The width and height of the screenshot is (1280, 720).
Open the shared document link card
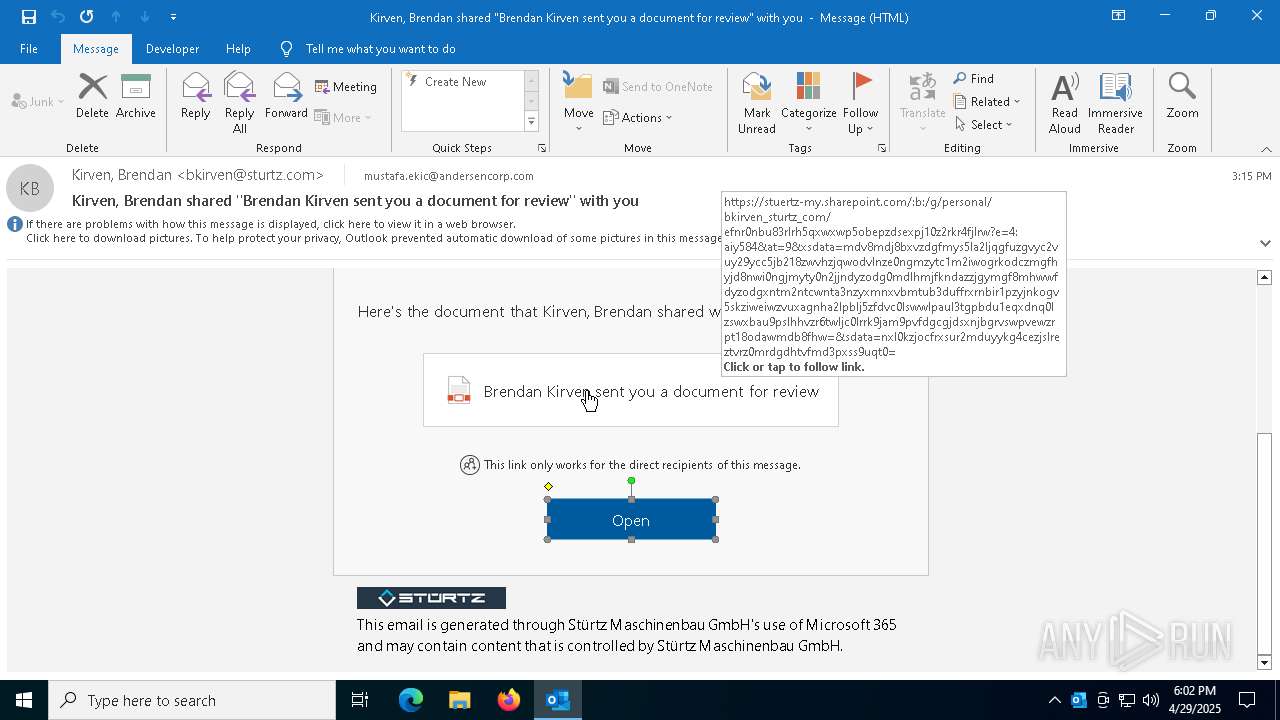coord(631,391)
